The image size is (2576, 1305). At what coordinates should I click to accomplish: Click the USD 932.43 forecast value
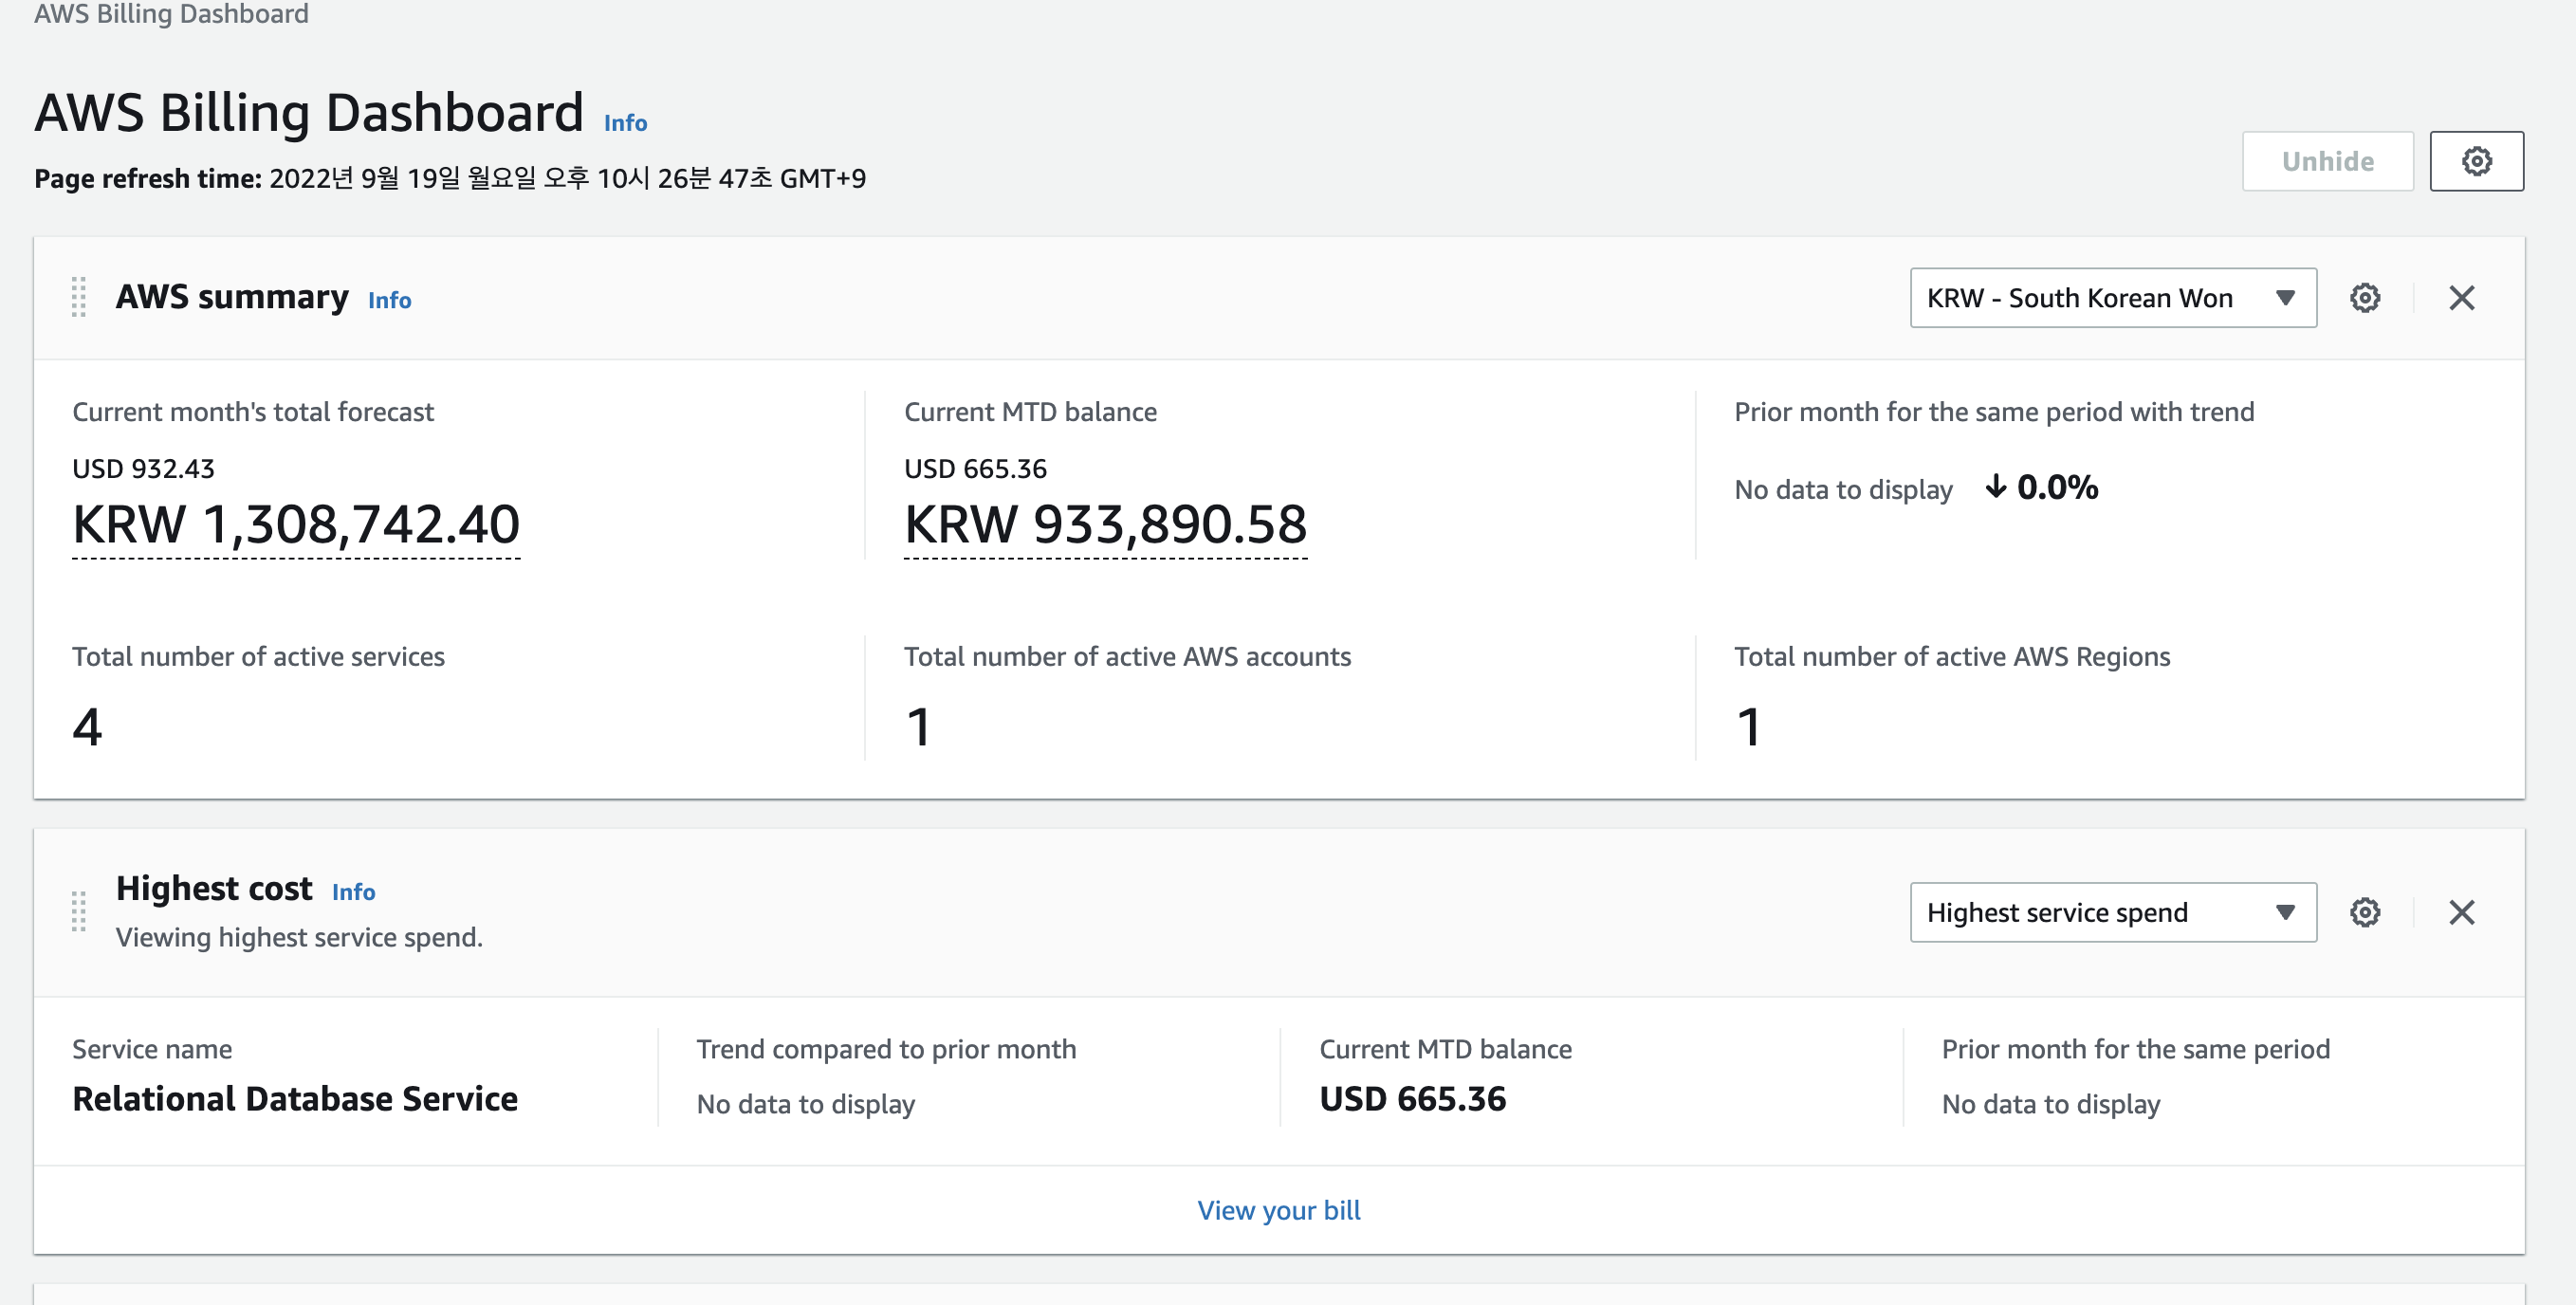click(143, 469)
